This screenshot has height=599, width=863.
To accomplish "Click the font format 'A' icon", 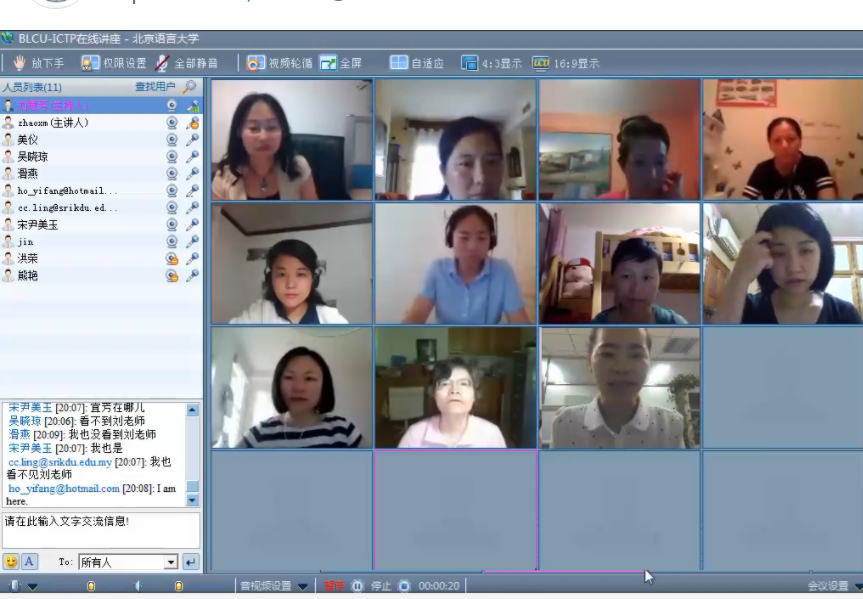I will point(30,562).
